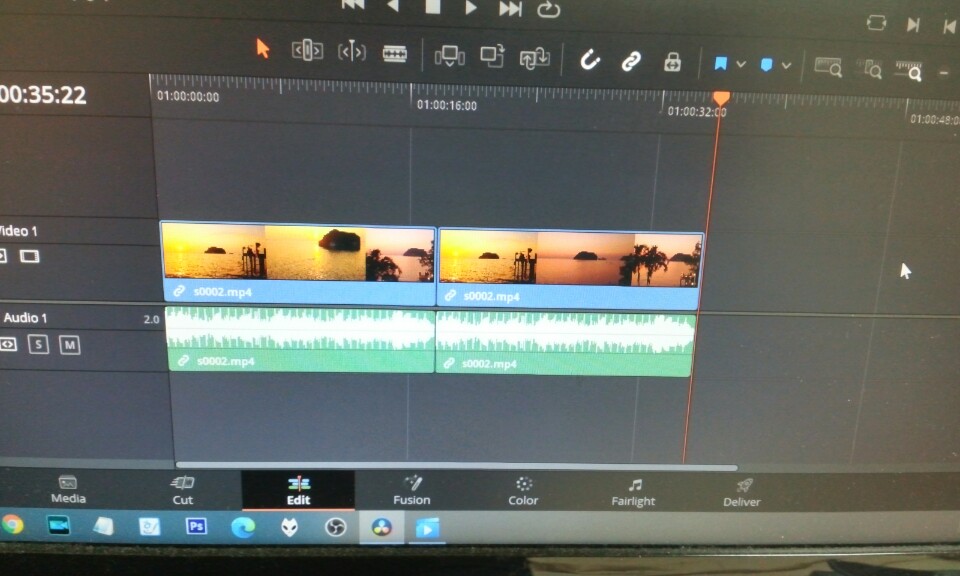Click the Stop transport button
Screen dimensions: 960x576
[433, 6]
